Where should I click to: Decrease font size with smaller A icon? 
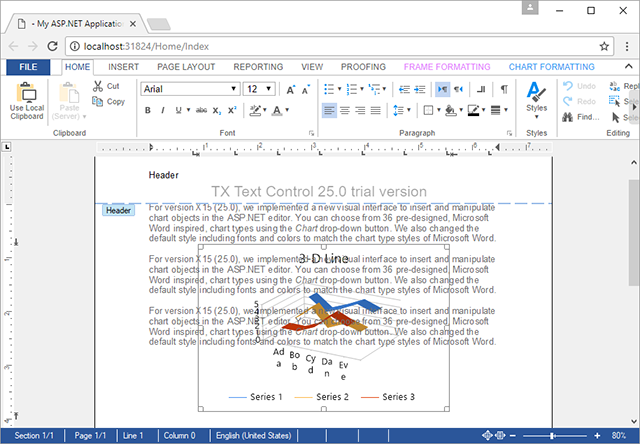coord(305,90)
